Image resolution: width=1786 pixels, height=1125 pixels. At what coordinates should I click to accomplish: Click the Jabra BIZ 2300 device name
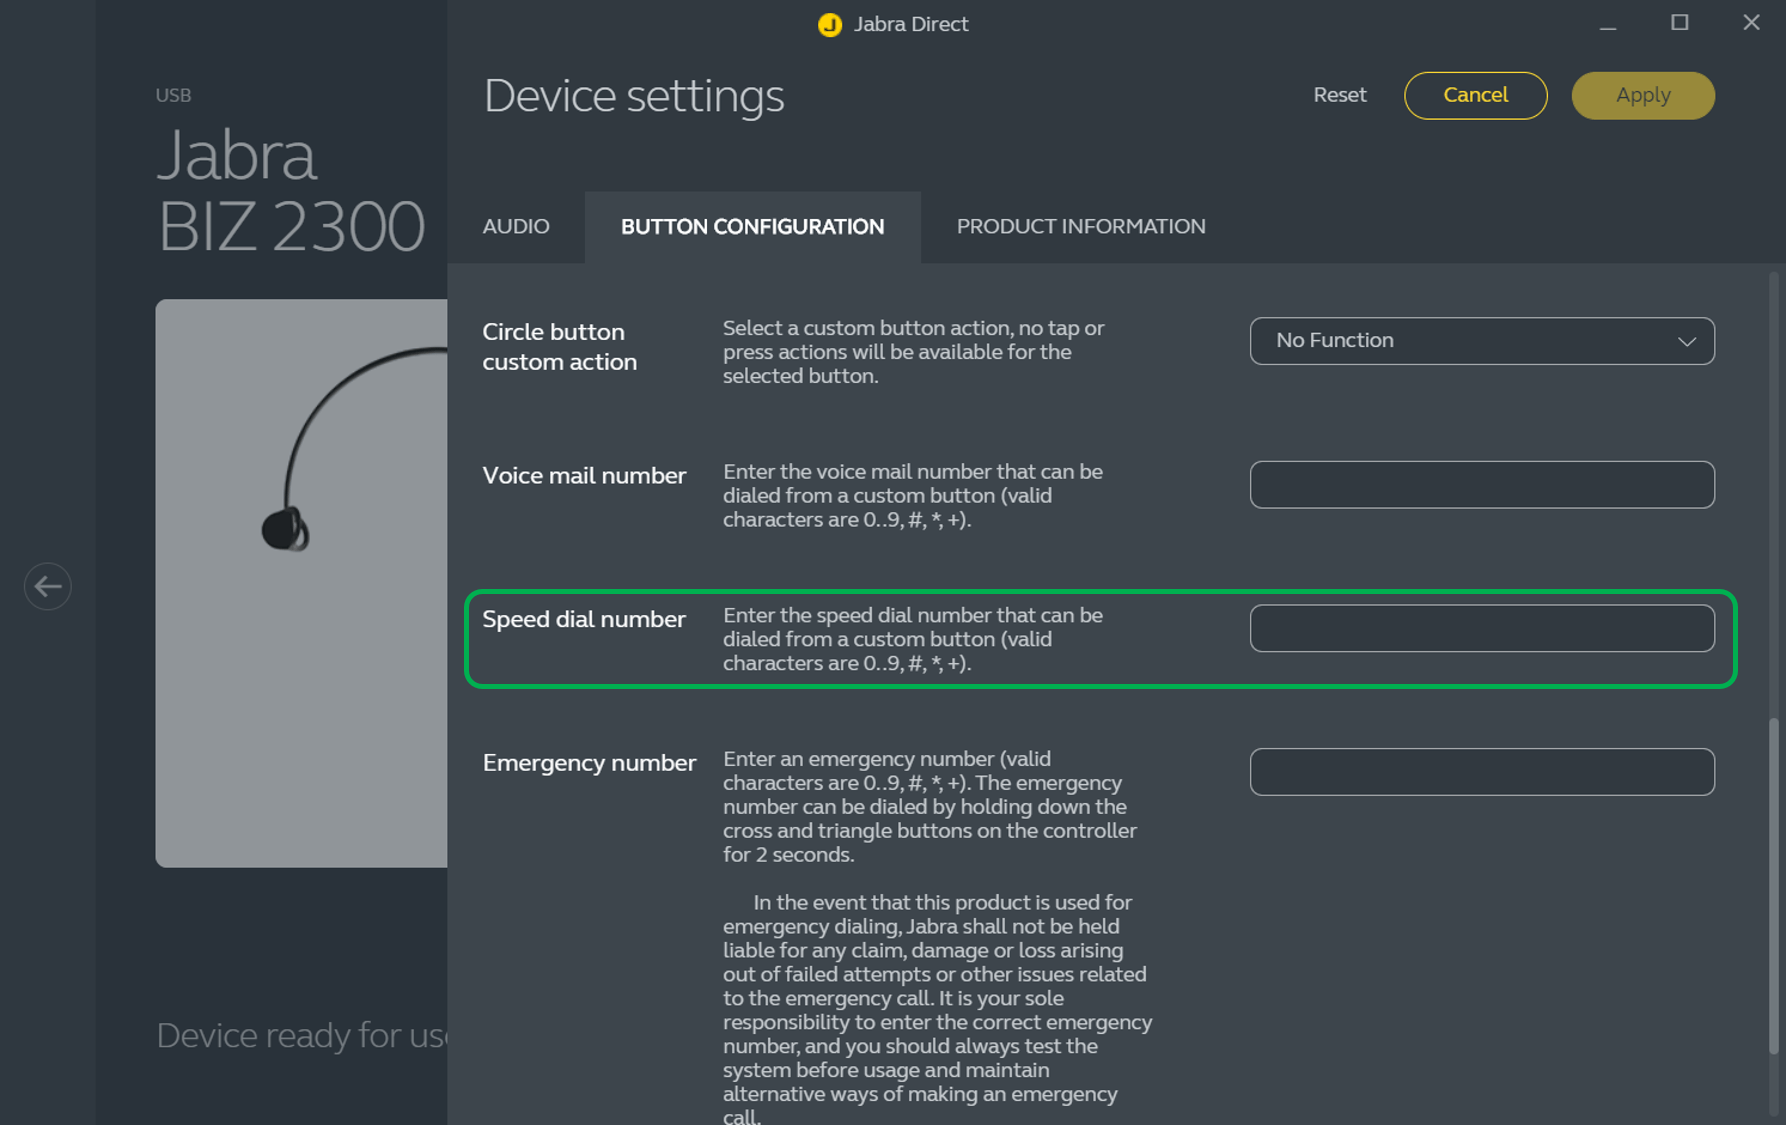[x=290, y=191]
